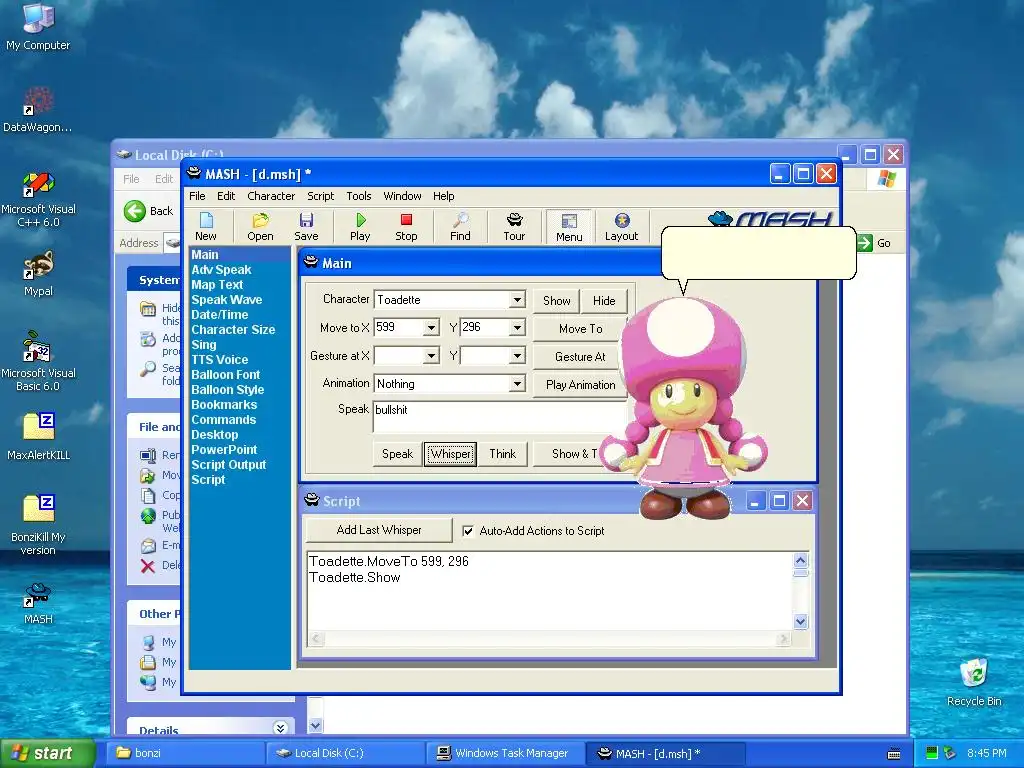Select the DataWagon desktop shortcut
The height and width of the screenshot is (768, 1024).
38,109
